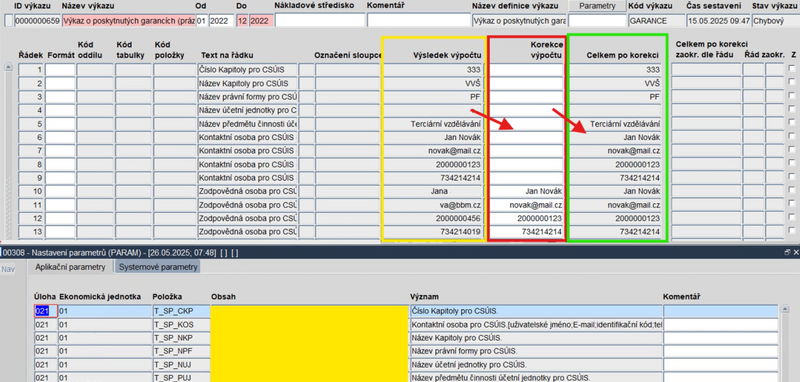This screenshot has width=800, height=382.
Task: Close the Nastavení parametrů window via X icon
Action: (x=795, y=252)
